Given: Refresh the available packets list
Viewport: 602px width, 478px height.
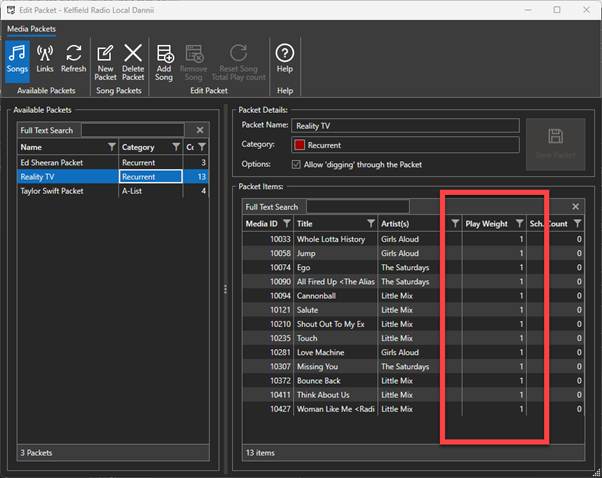Looking at the screenshot, I should (x=73, y=60).
